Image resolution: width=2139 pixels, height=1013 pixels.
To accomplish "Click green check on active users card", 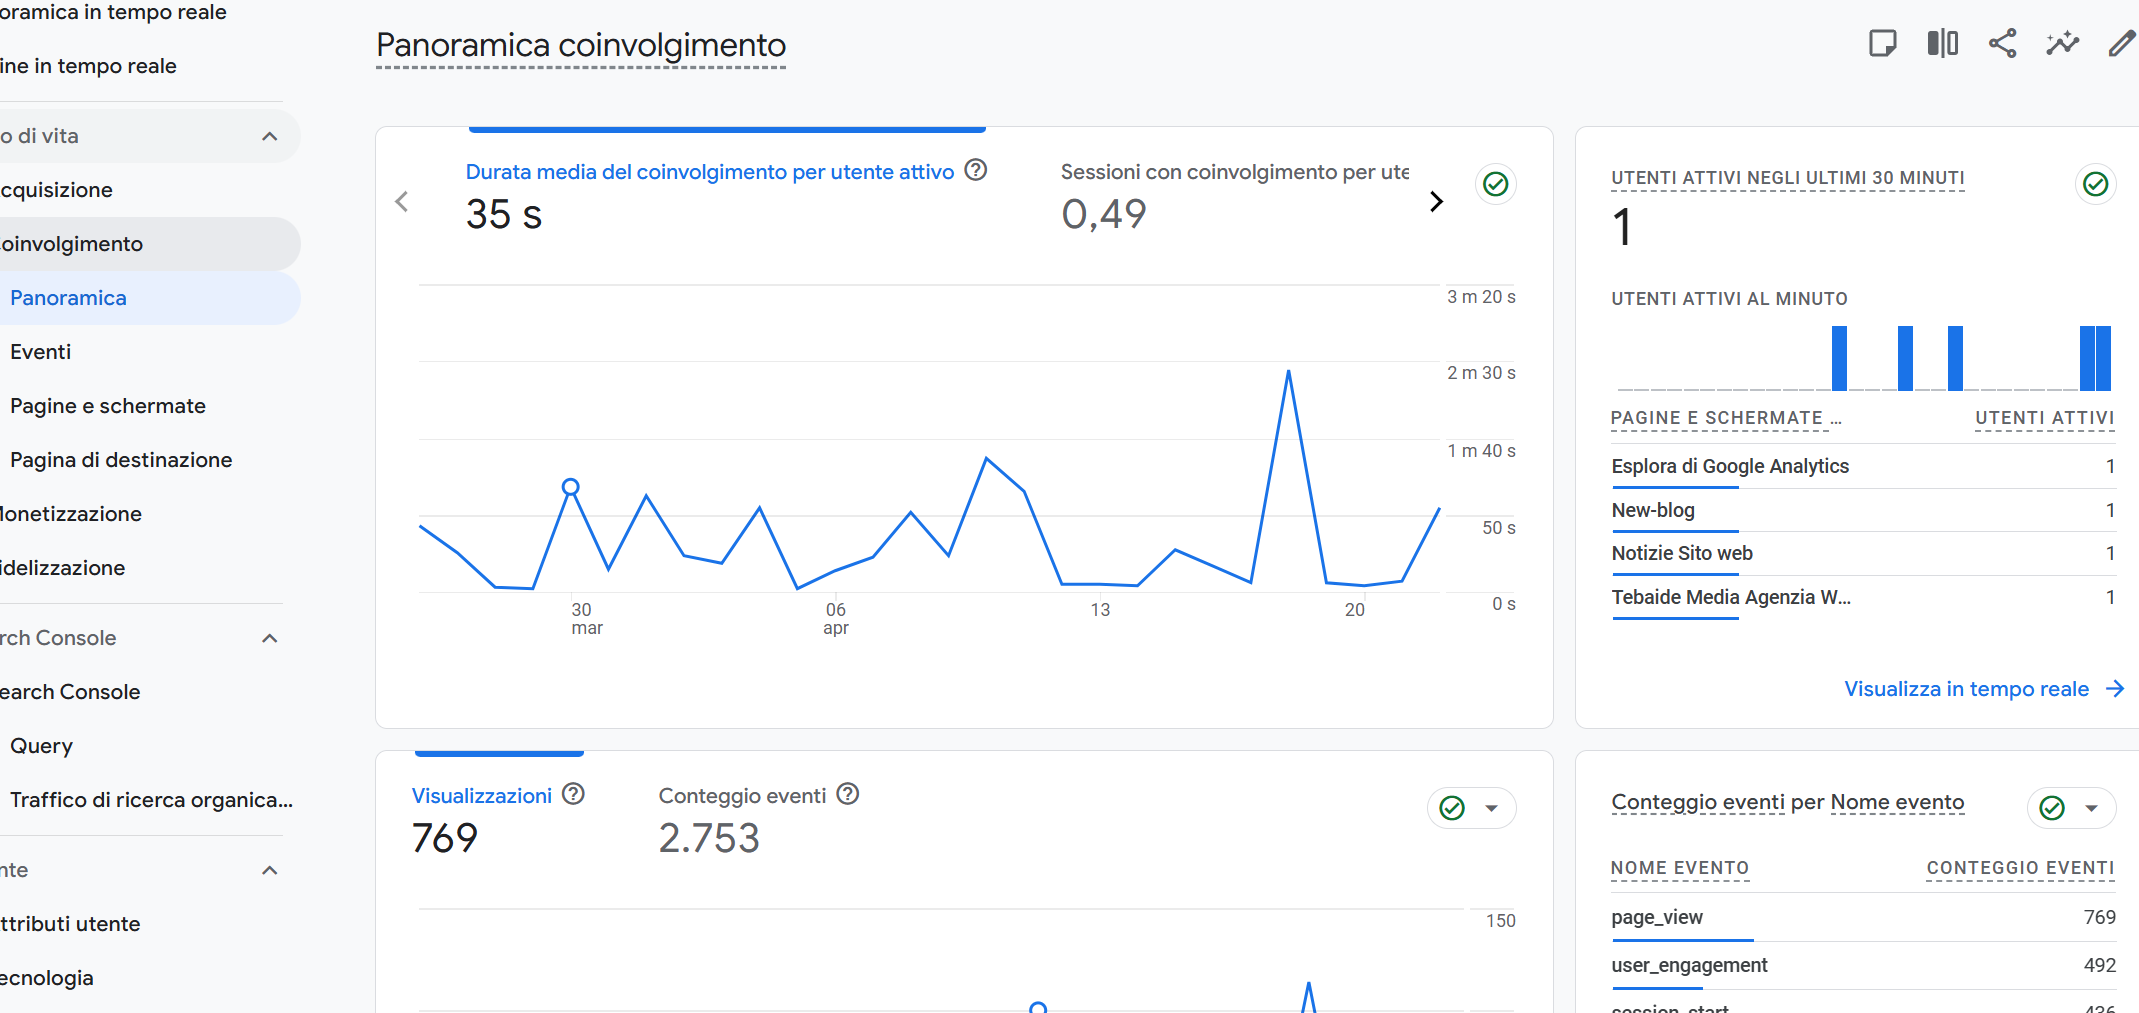I will click(x=2095, y=184).
